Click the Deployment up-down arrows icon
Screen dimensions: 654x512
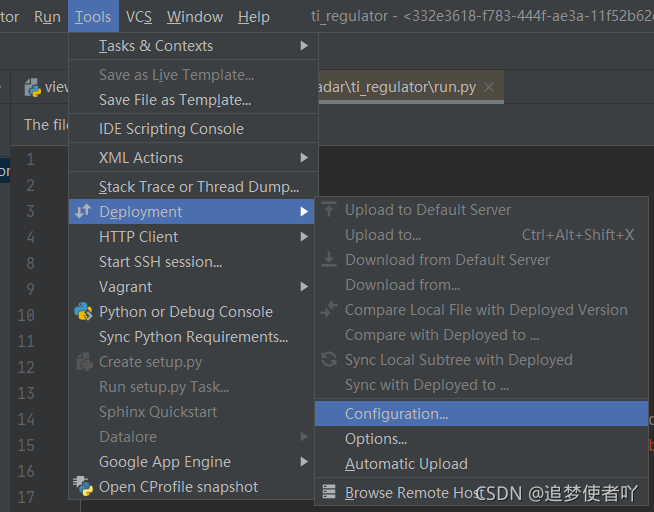pos(83,211)
